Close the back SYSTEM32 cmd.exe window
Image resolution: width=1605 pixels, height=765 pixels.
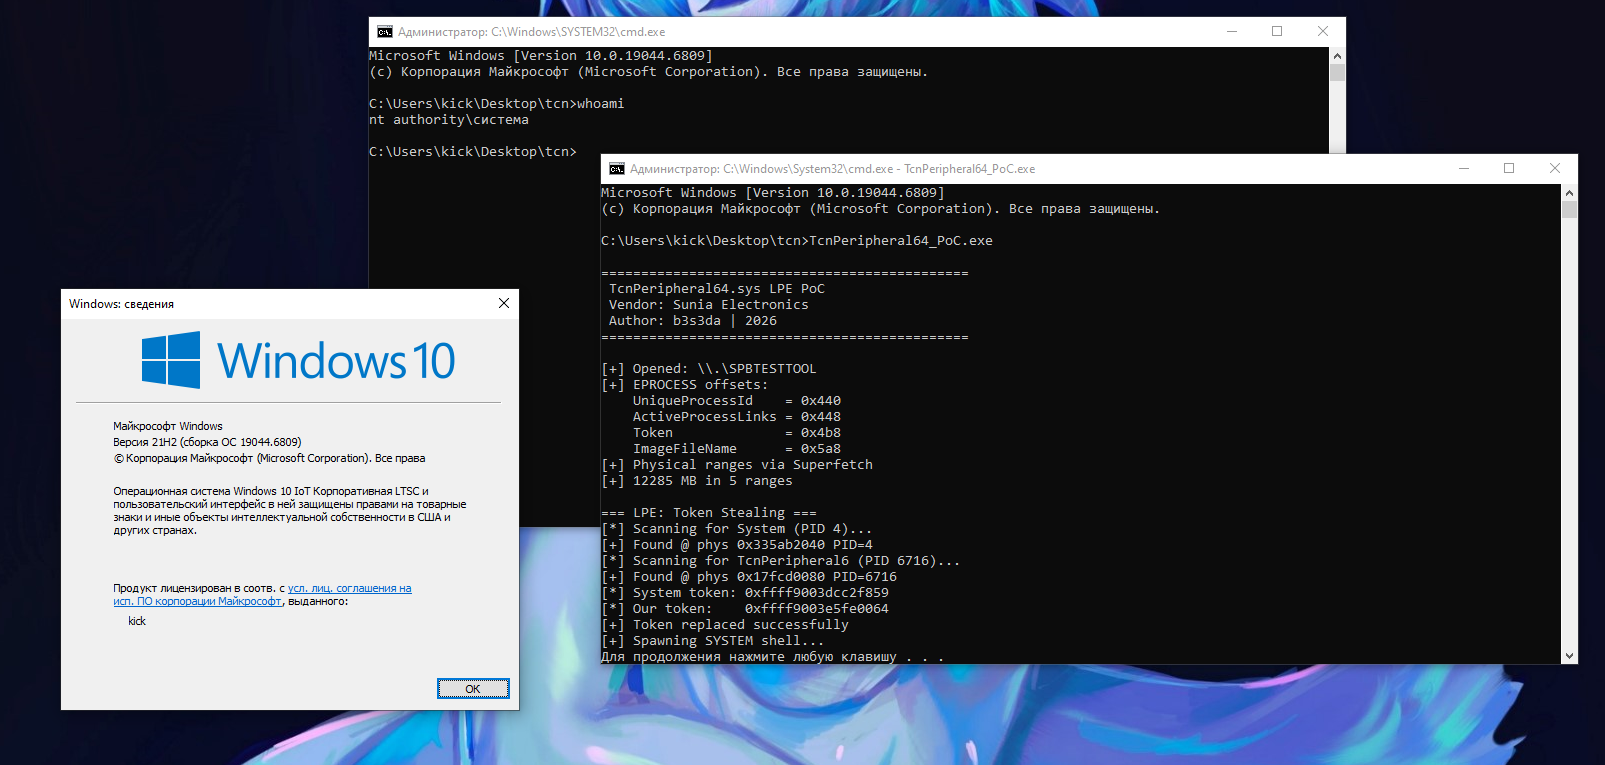coord(1323,32)
